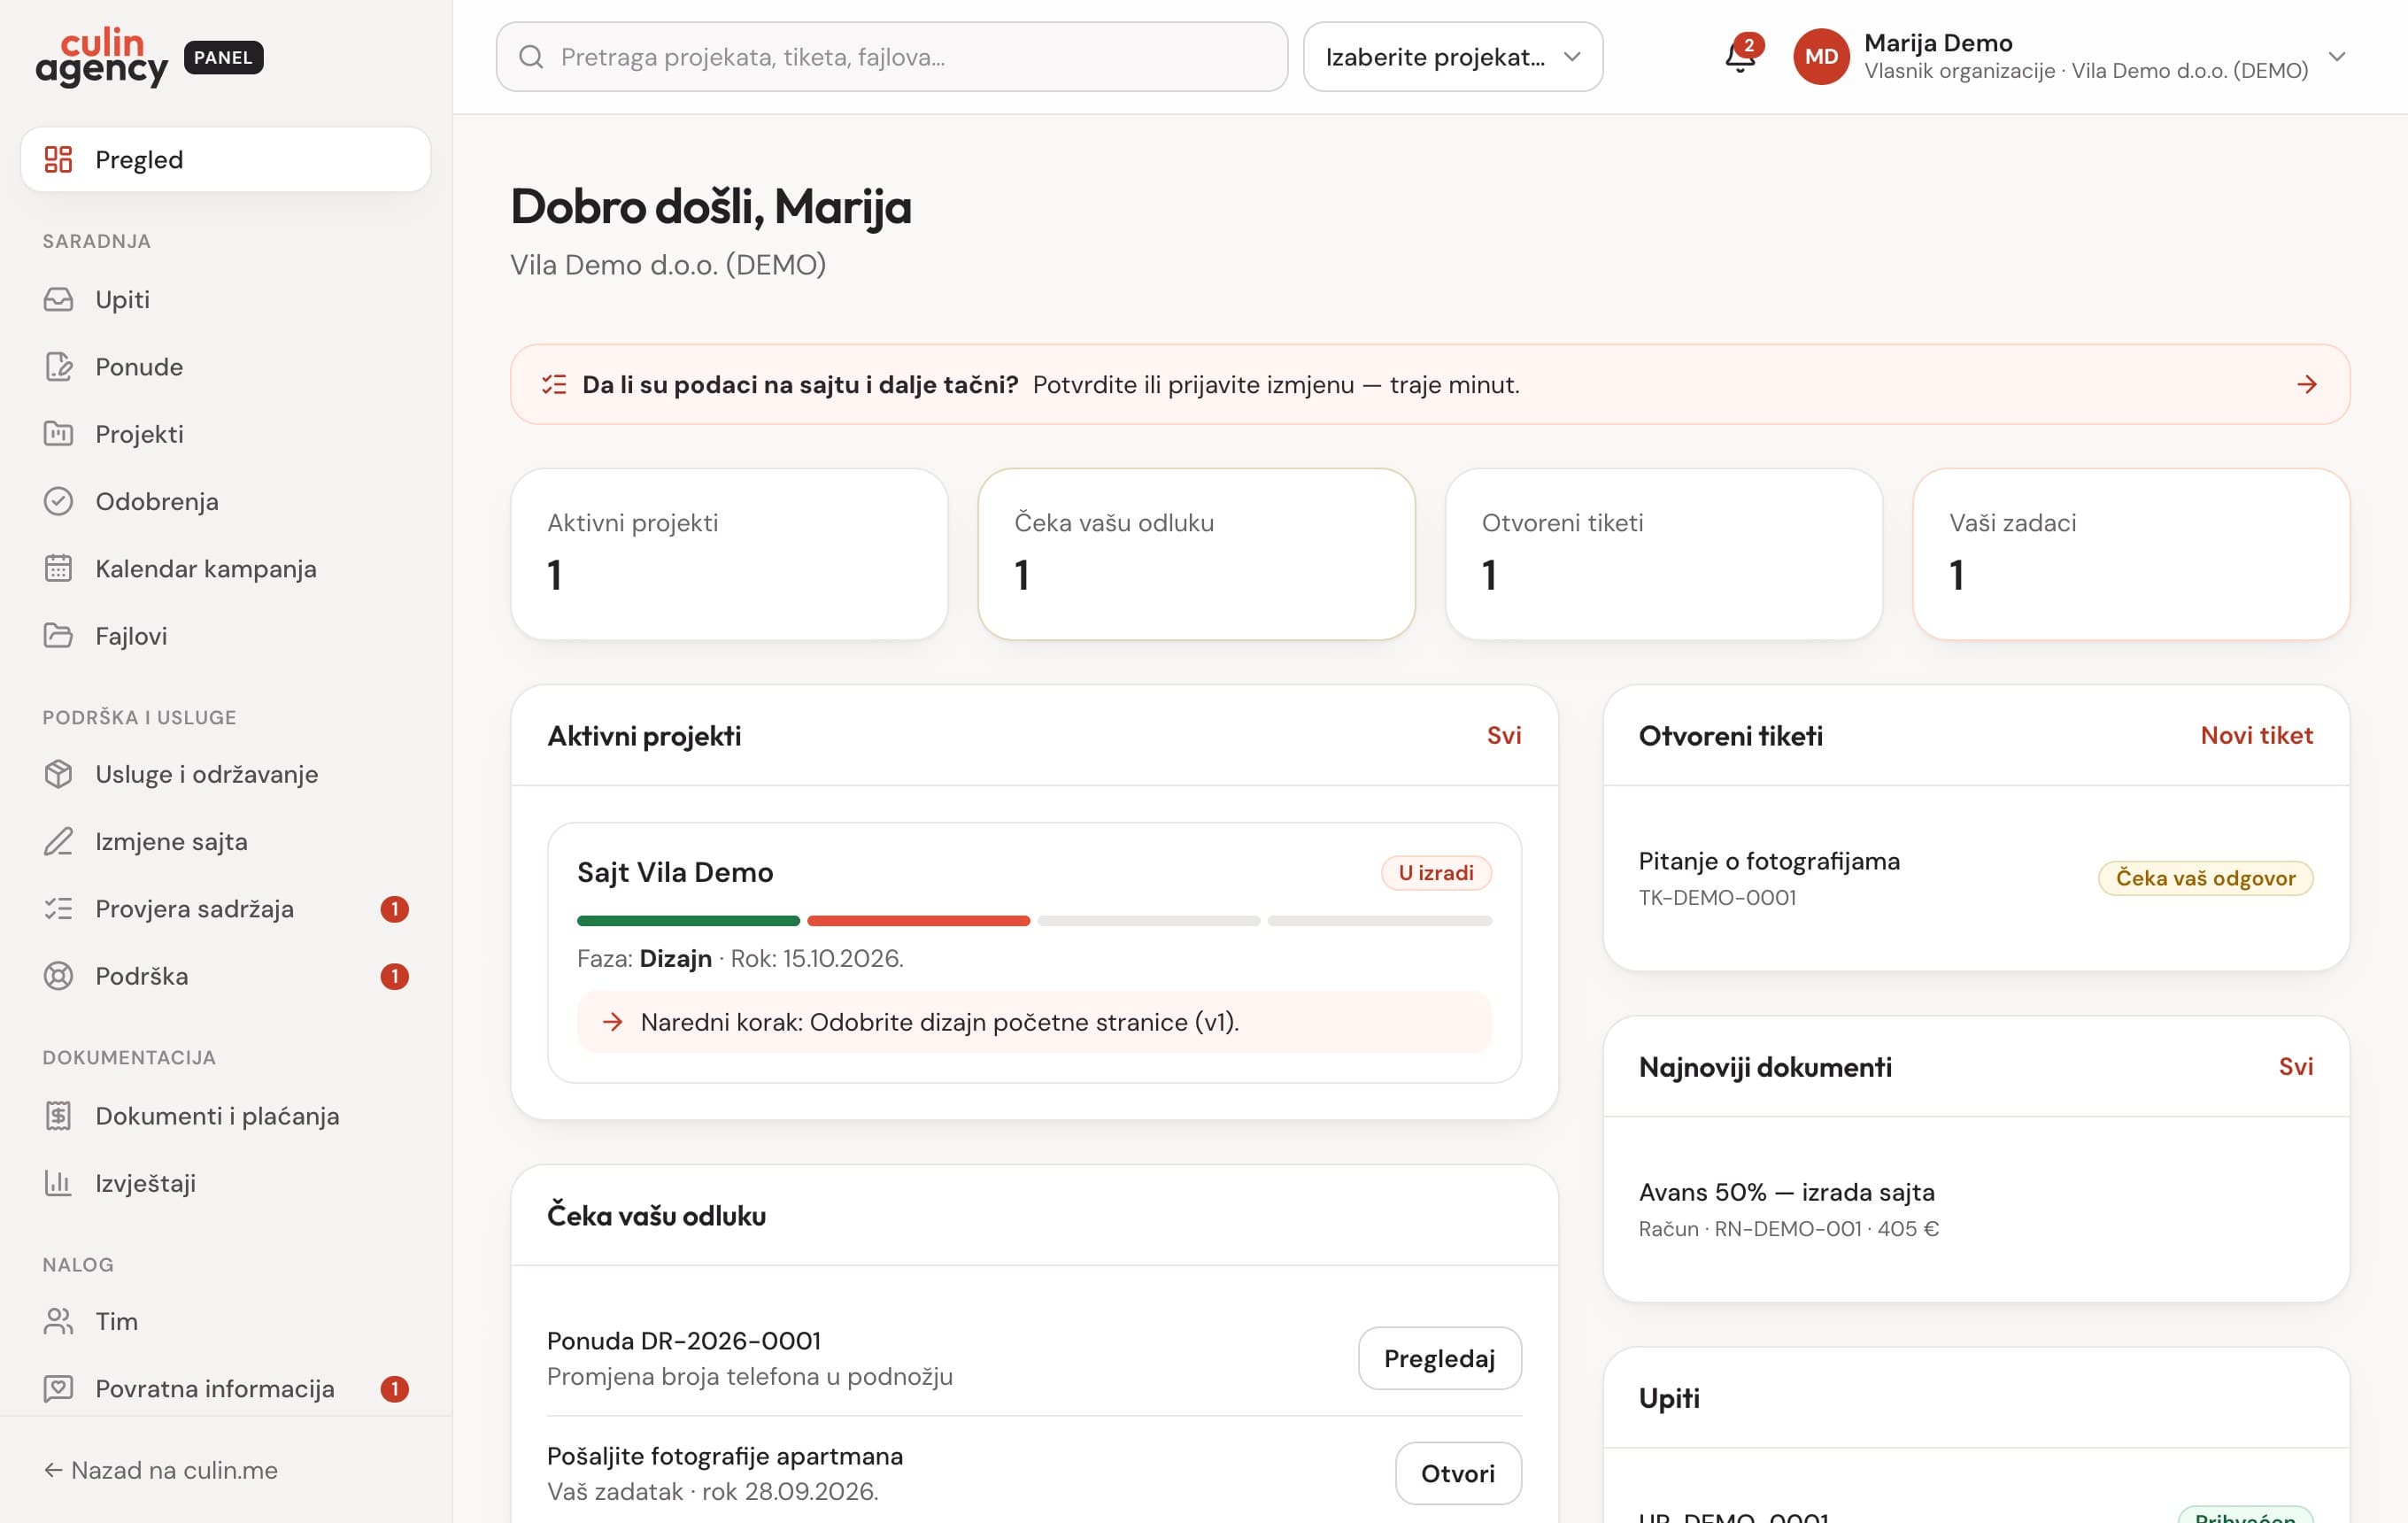Open the Čeka vašu odluku stat card
The width and height of the screenshot is (2408, 1523).
click(1196, 554)
